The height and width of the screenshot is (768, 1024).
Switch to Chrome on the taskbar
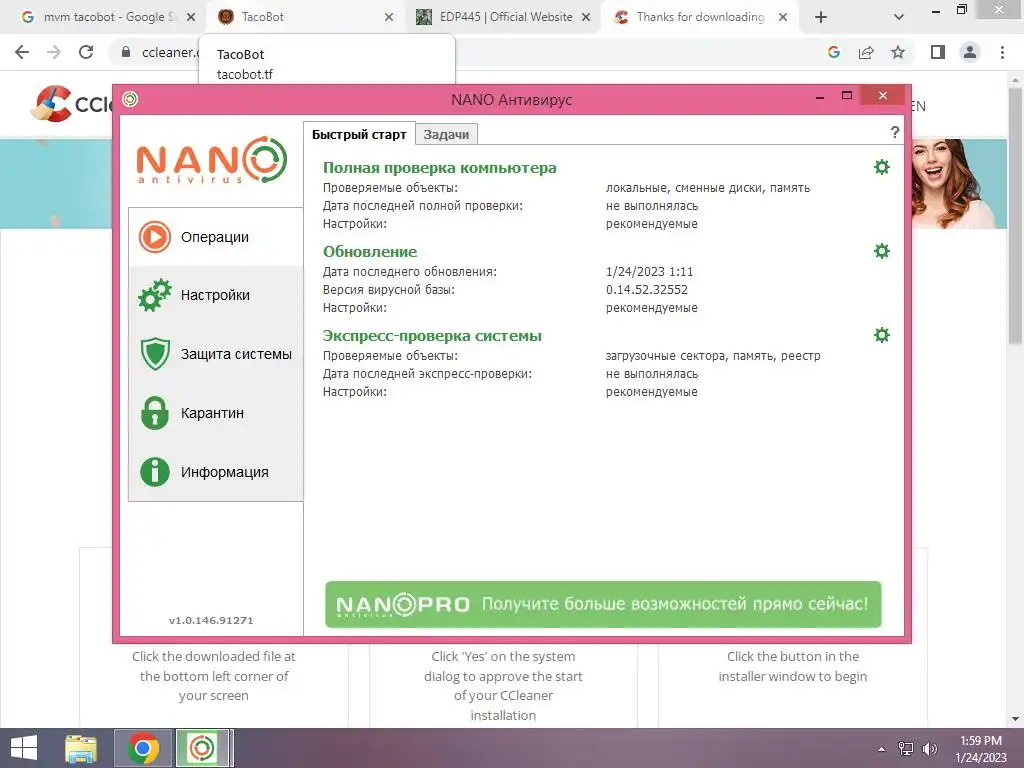[143, 748]
